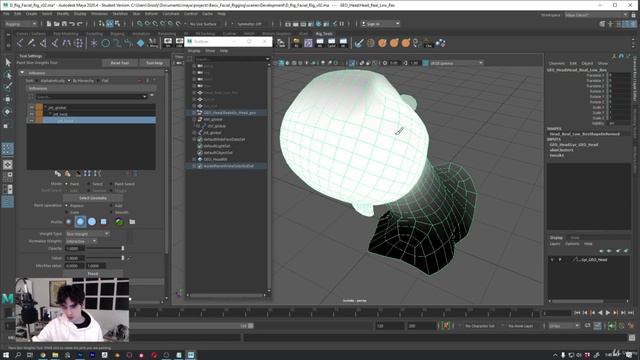Click the Opacity slider handle
Viewport: 640px width, 360px height.
[x=122, y=248]
